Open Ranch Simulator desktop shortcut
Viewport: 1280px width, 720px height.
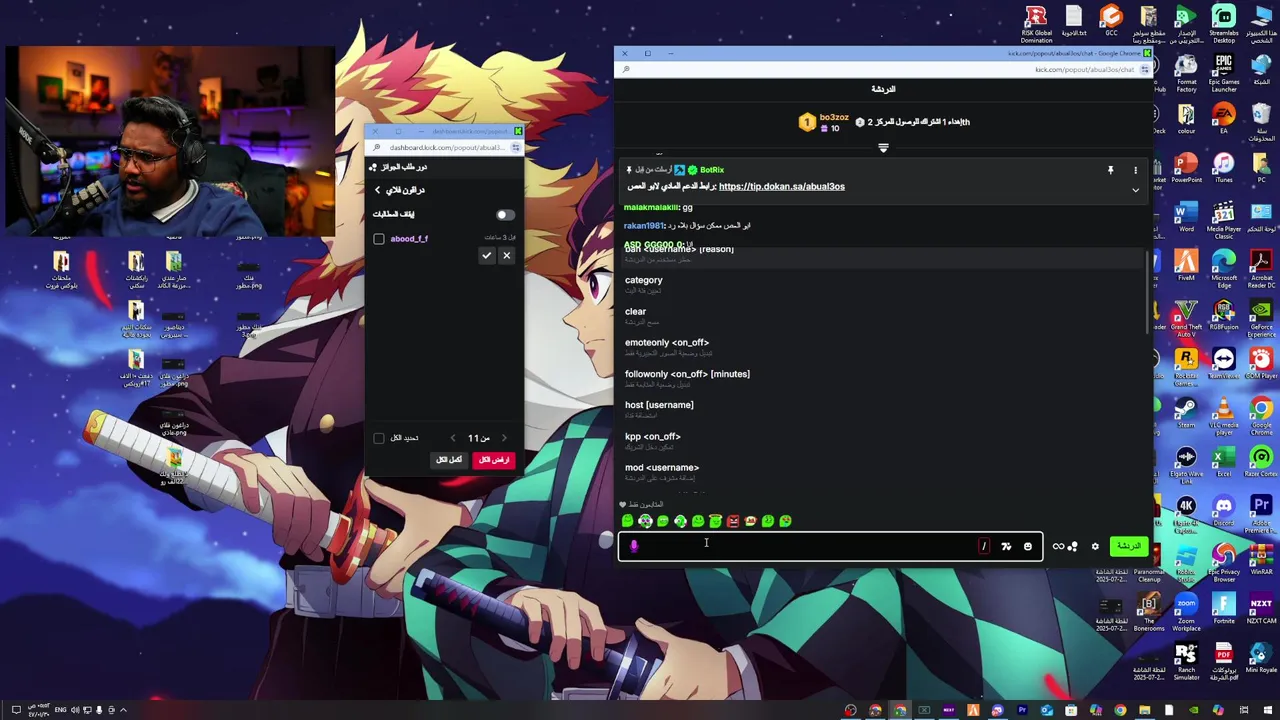point(1186,662)
